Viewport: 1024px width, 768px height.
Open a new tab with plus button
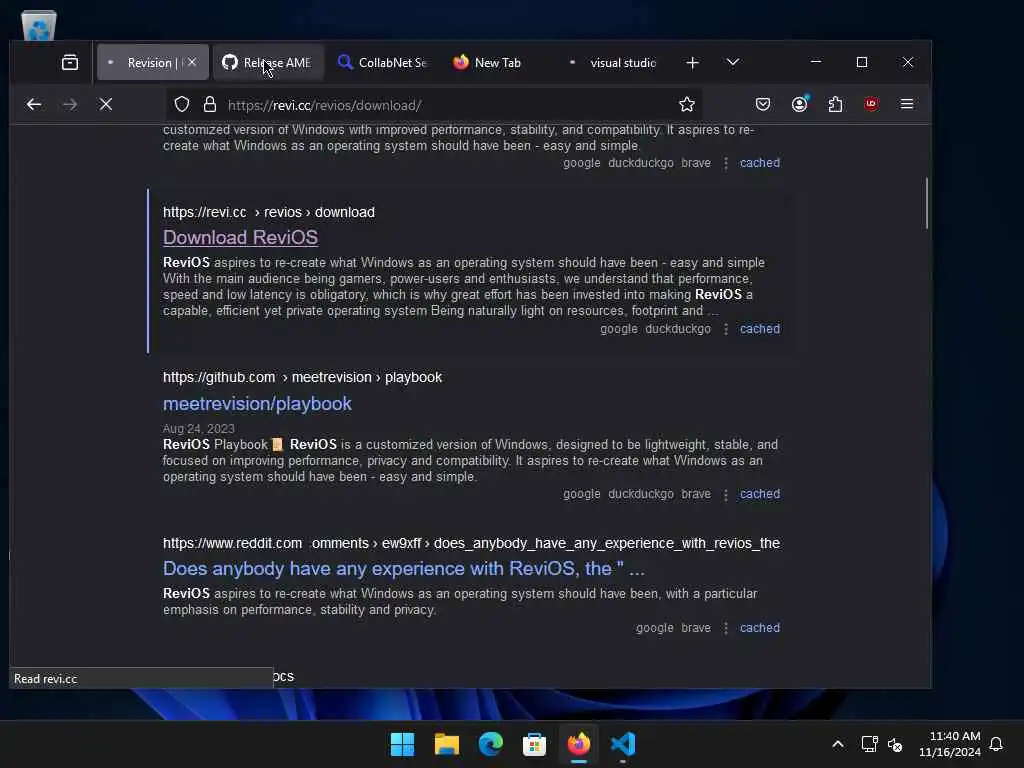coord(692,63)
